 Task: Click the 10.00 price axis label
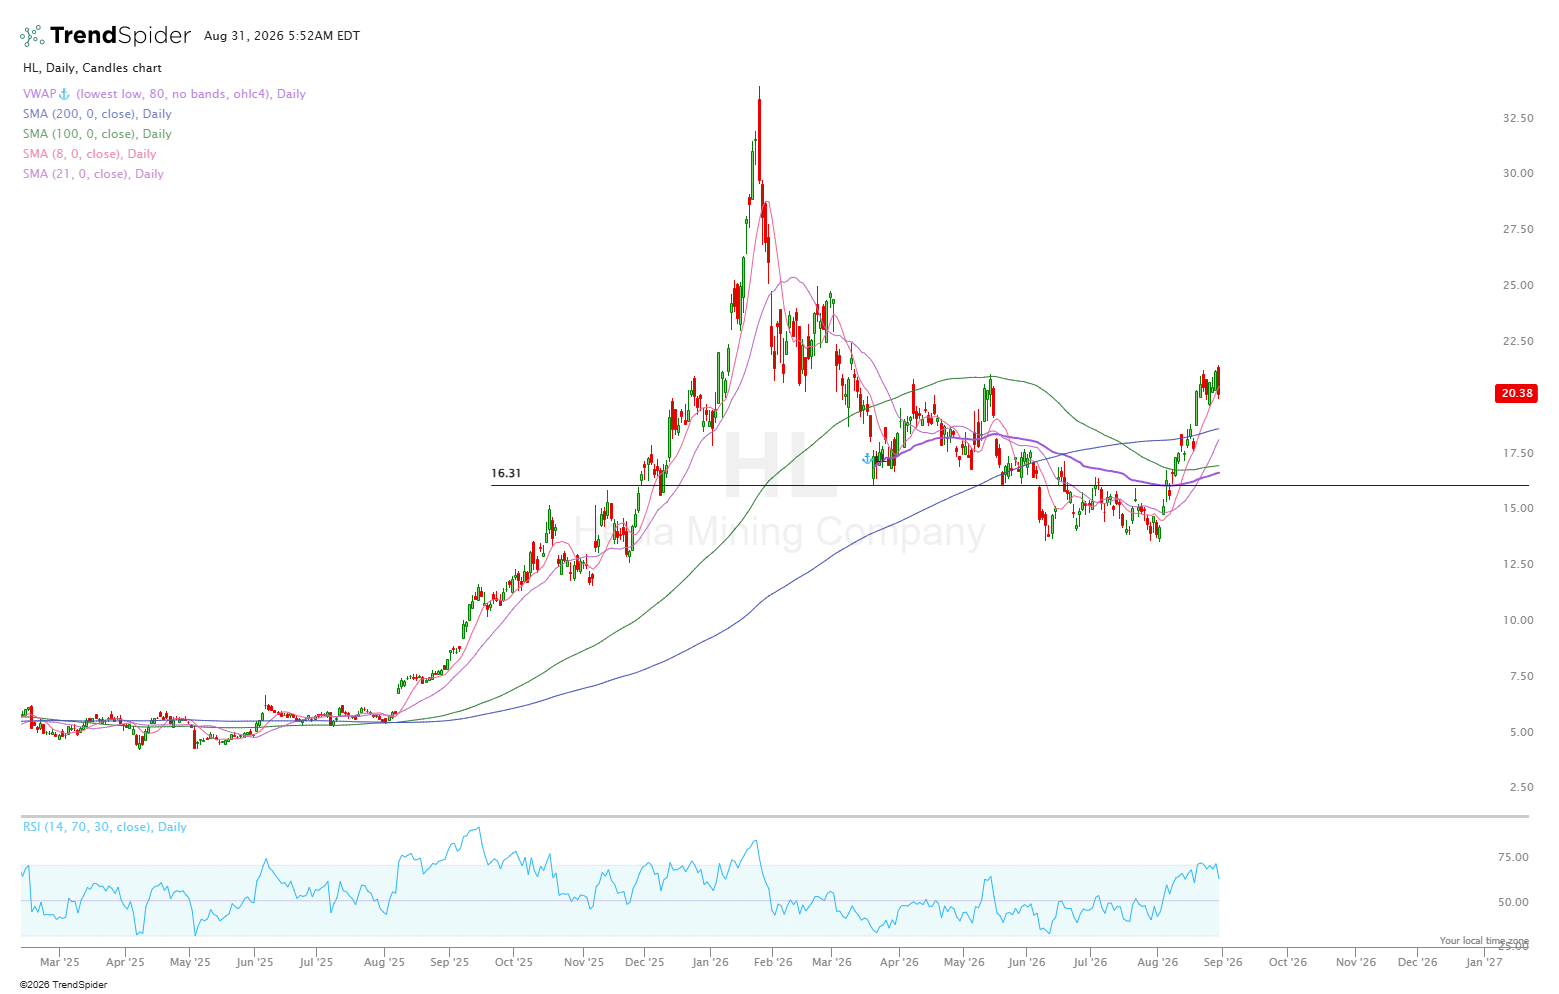(x=1518, y=620)
